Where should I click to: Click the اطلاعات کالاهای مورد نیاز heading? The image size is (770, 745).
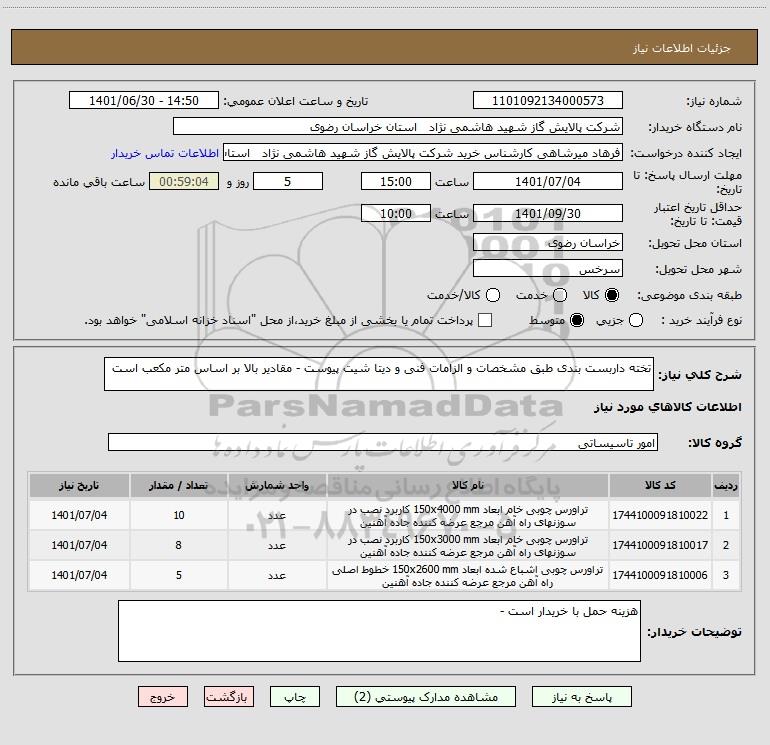pos(668,408)
